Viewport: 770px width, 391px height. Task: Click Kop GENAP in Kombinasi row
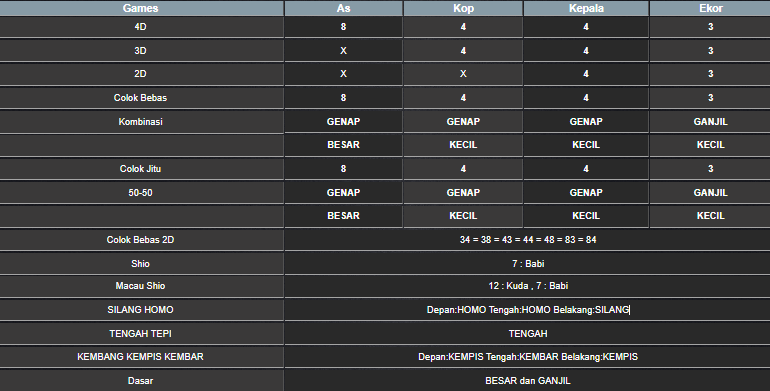click(x=463, y=122)
